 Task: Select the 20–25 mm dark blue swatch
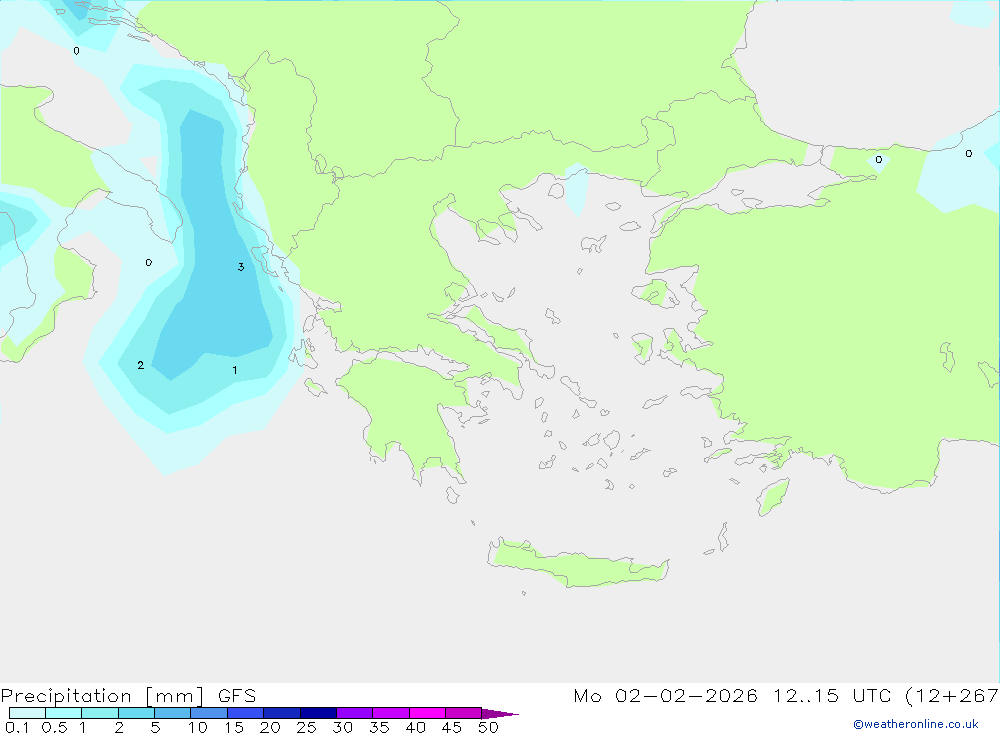point(282,713)
